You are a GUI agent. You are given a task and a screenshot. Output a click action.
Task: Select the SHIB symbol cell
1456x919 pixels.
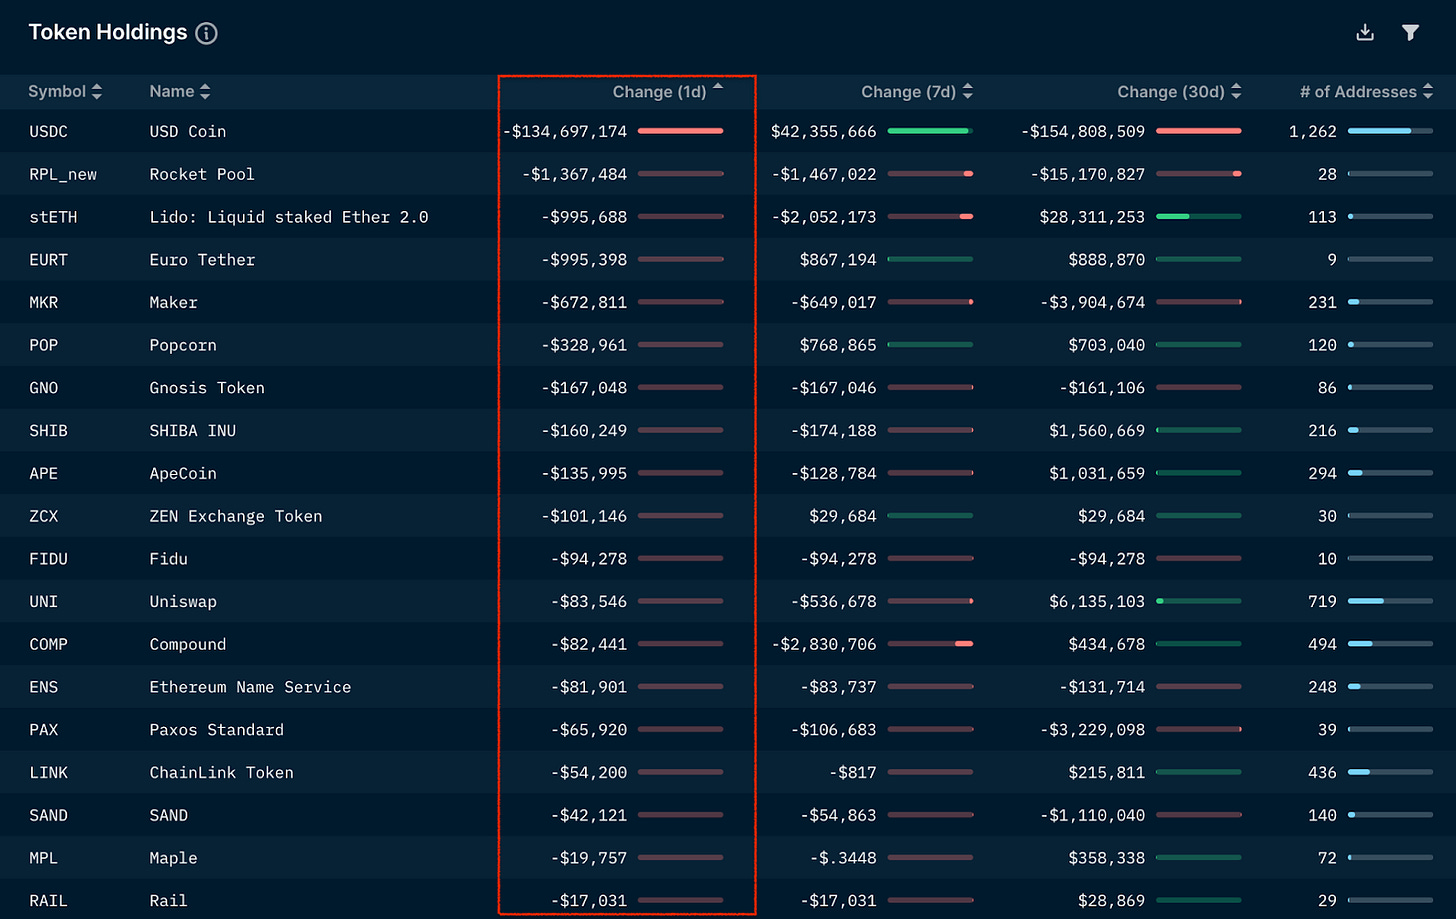48,431
